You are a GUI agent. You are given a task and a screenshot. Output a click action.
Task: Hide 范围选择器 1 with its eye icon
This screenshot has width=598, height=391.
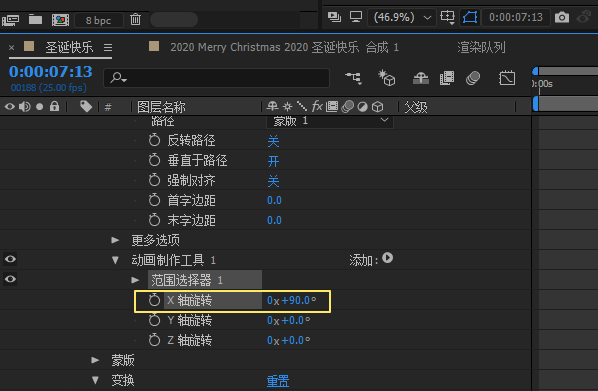click(10, 279)
